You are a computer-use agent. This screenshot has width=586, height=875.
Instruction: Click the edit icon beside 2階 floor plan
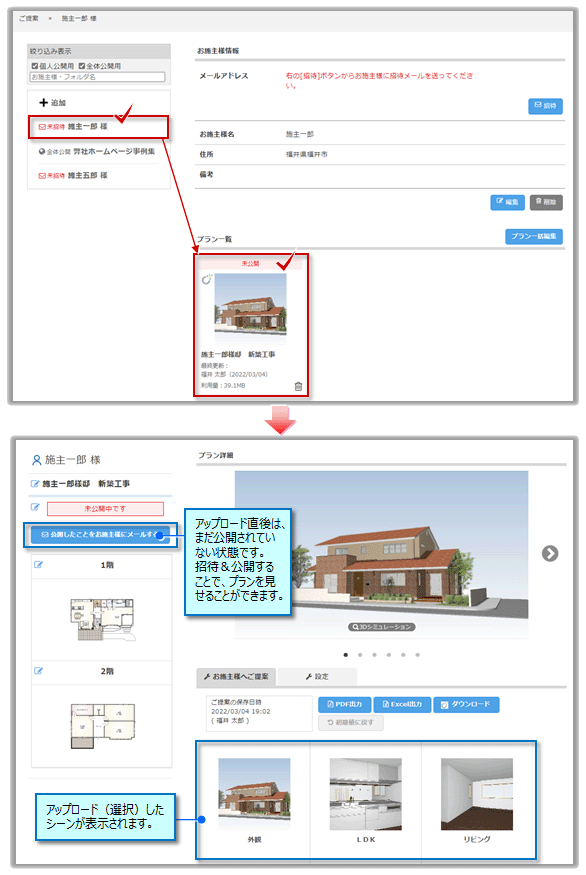(39, 671)
